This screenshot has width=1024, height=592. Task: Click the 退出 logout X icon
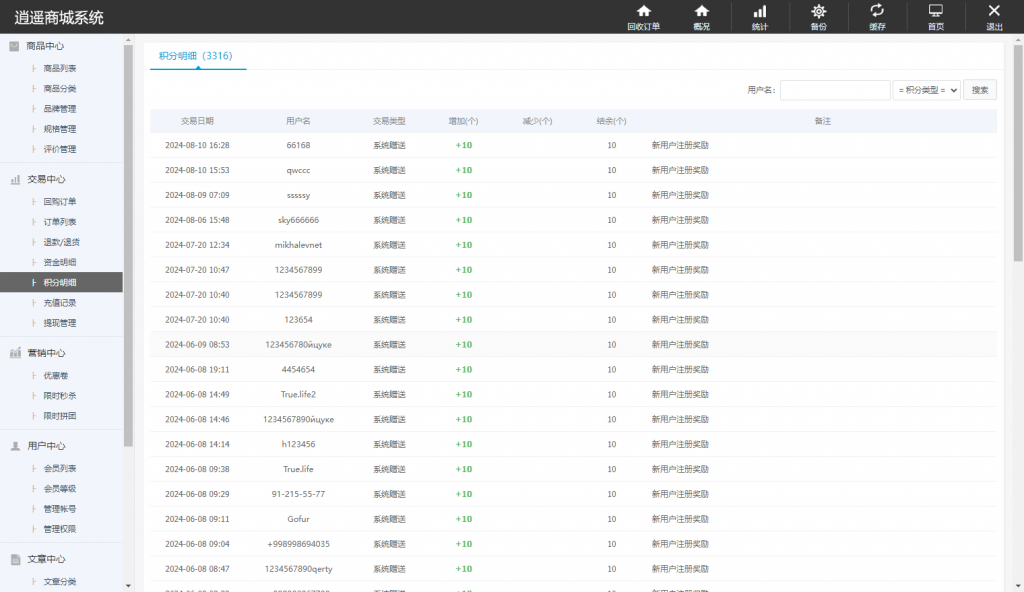994,10
